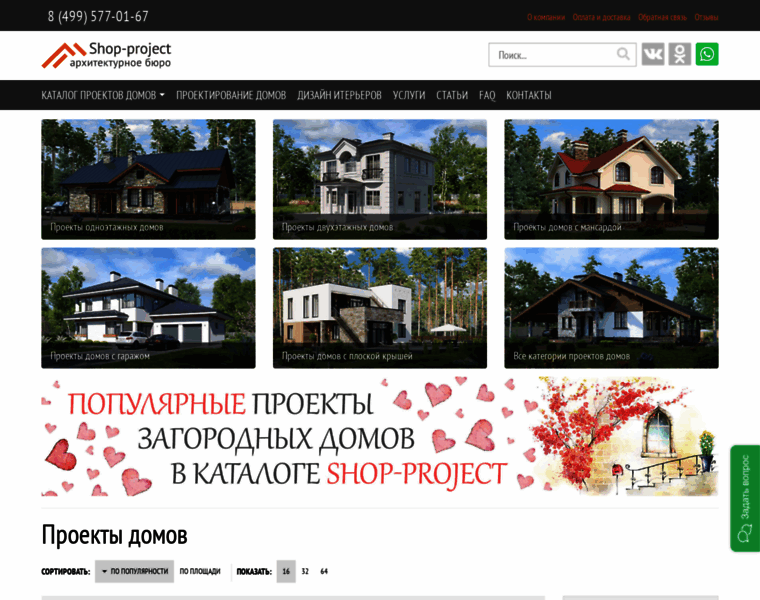Open the VK social network icon
This screenshot has width=760, height=600.
(x=653, y=54)
